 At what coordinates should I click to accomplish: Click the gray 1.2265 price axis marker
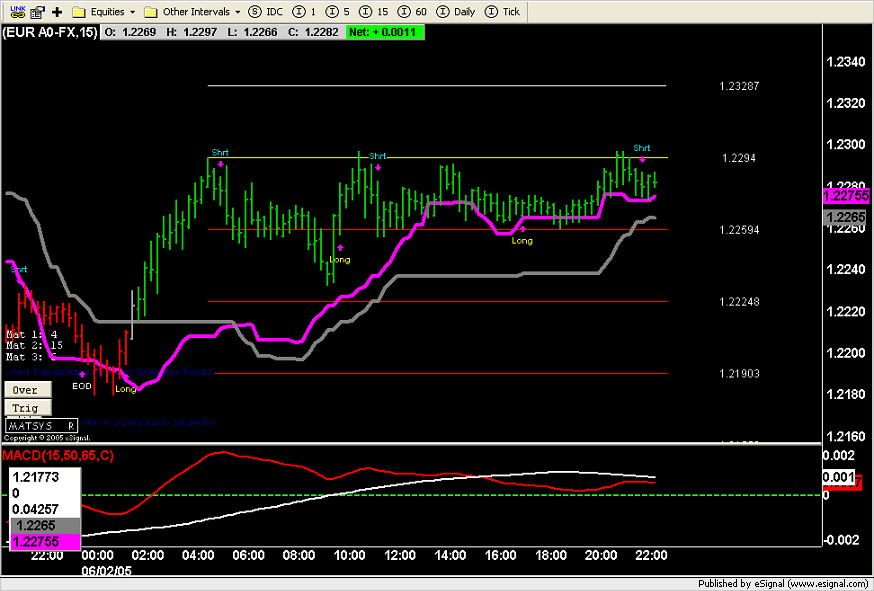click(x=846, y=216)
